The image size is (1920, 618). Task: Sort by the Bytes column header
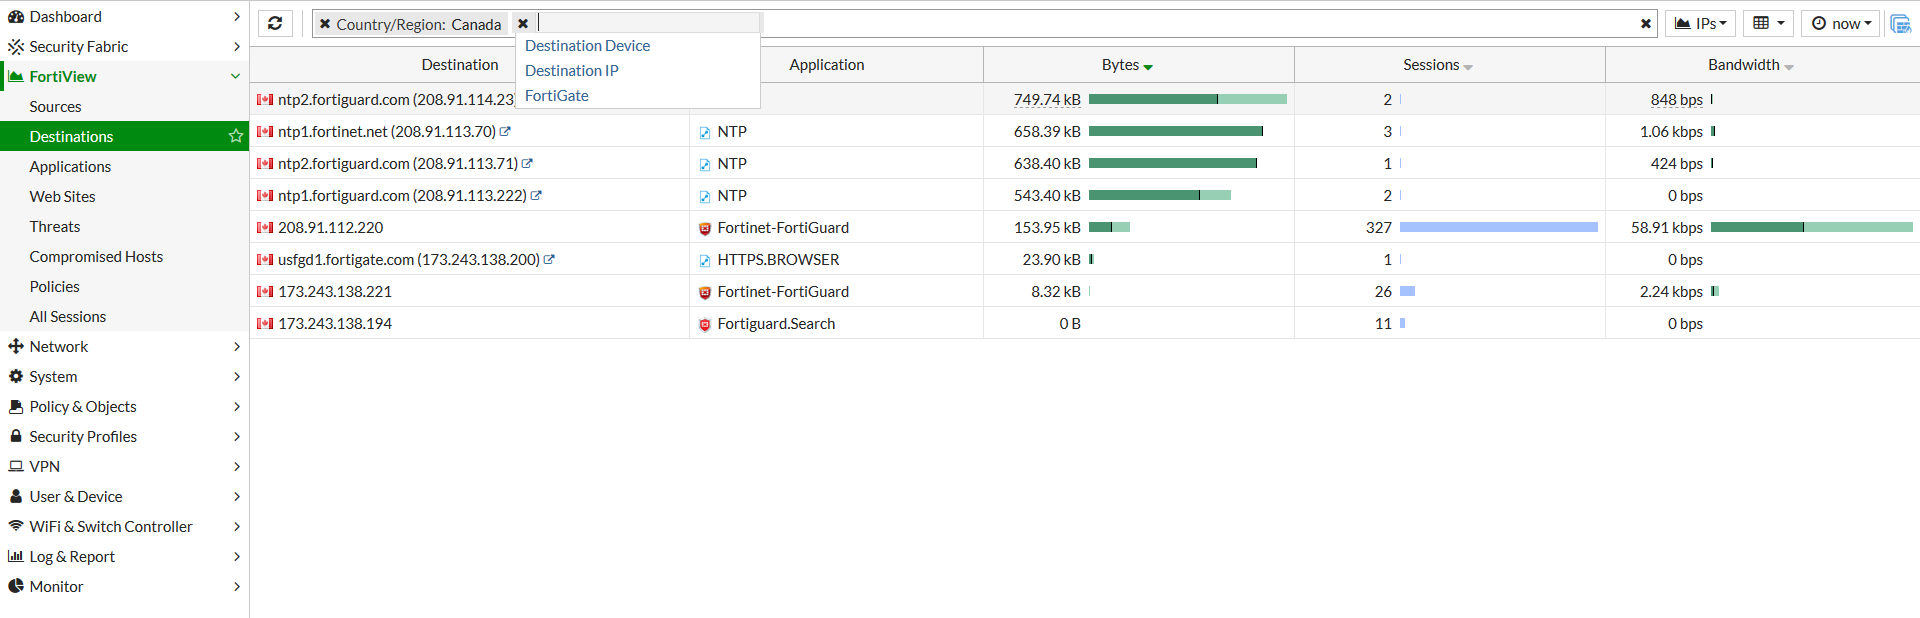pyautogui.click(x=1127, y=65)
